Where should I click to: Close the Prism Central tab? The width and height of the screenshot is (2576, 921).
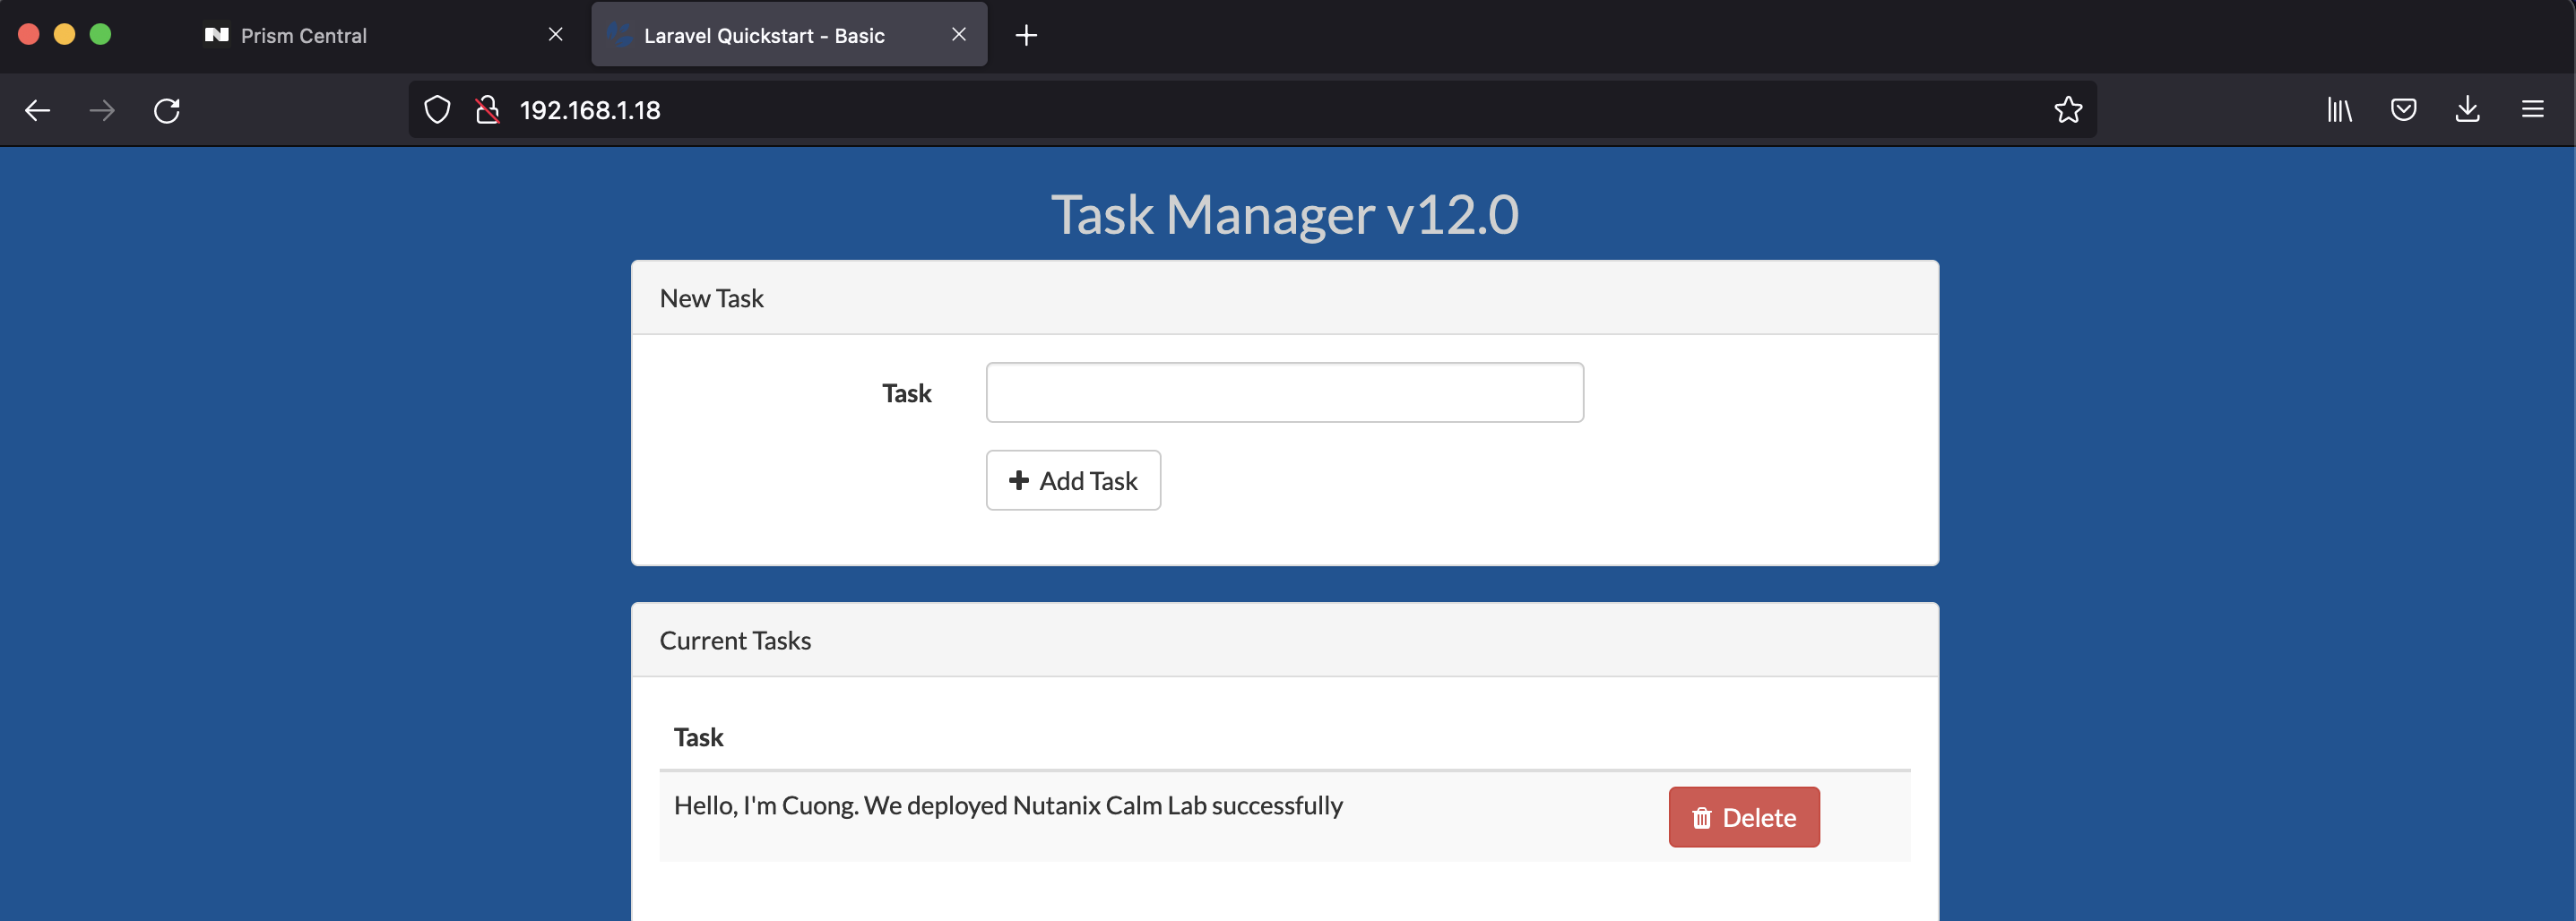[556, 35]
